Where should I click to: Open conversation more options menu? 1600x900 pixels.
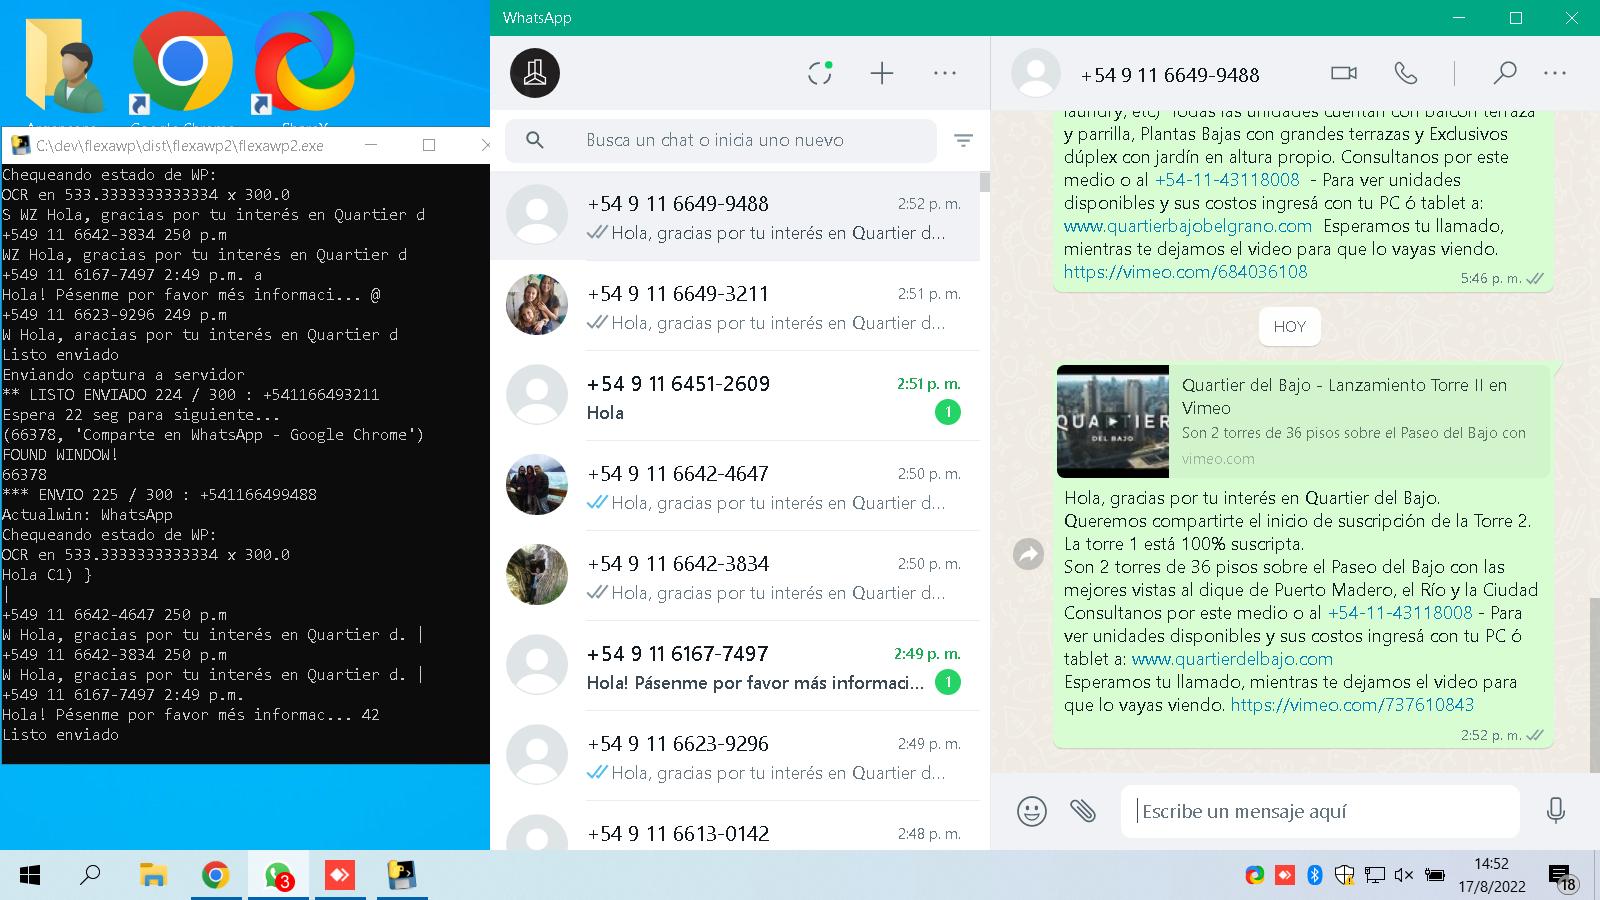(x=1555, y=73)
